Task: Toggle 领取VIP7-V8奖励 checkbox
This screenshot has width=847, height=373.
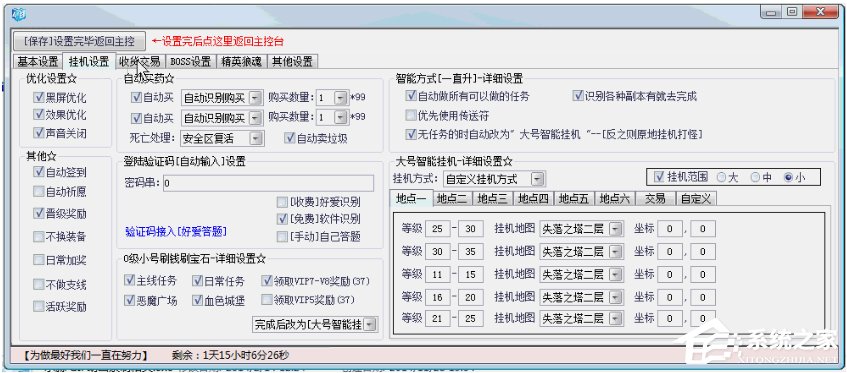Action: [315, 281]
